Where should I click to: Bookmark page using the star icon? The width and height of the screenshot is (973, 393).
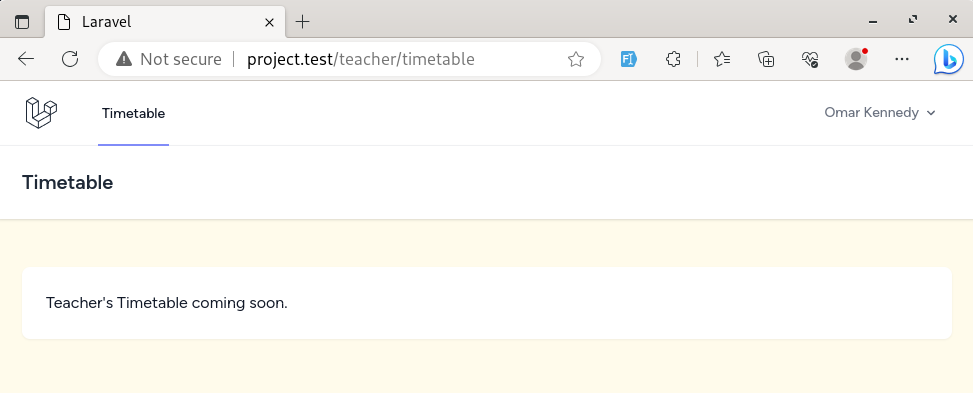(x=576, y=59)
